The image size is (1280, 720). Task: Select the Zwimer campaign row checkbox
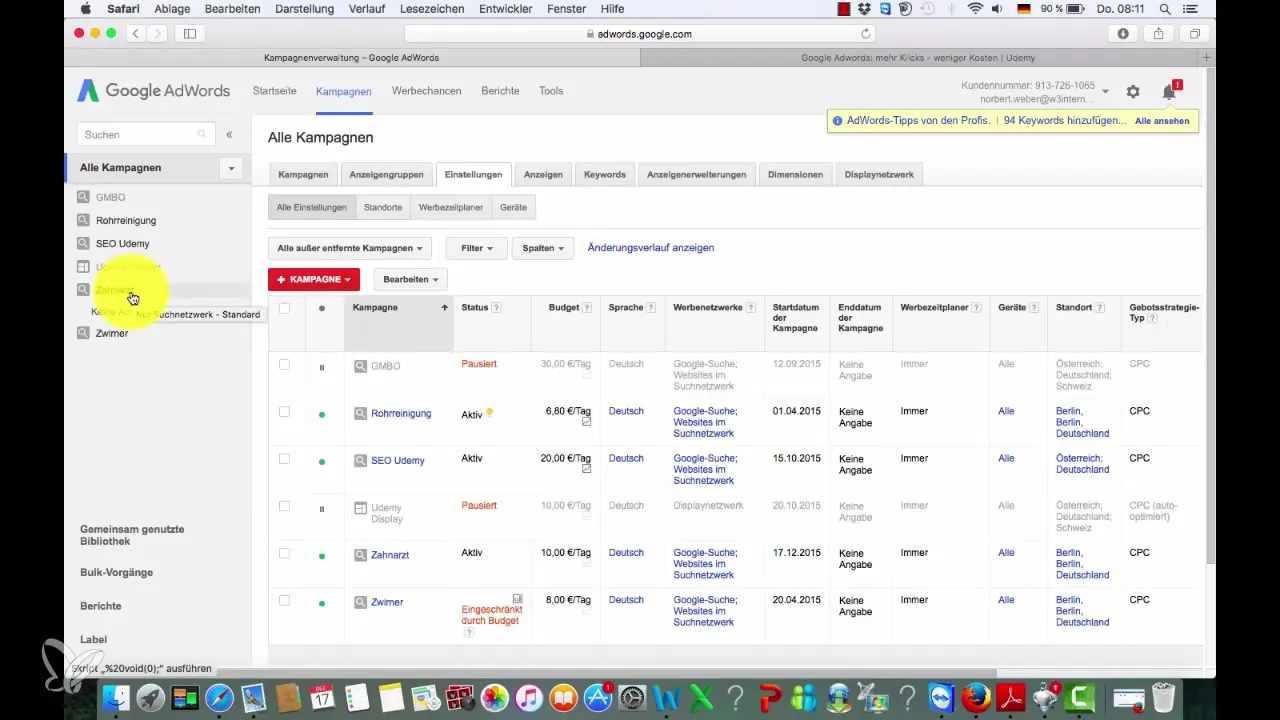coord(284,600)
